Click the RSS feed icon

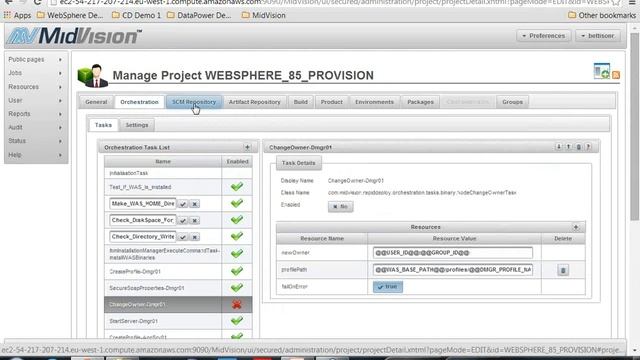(616, 75)
